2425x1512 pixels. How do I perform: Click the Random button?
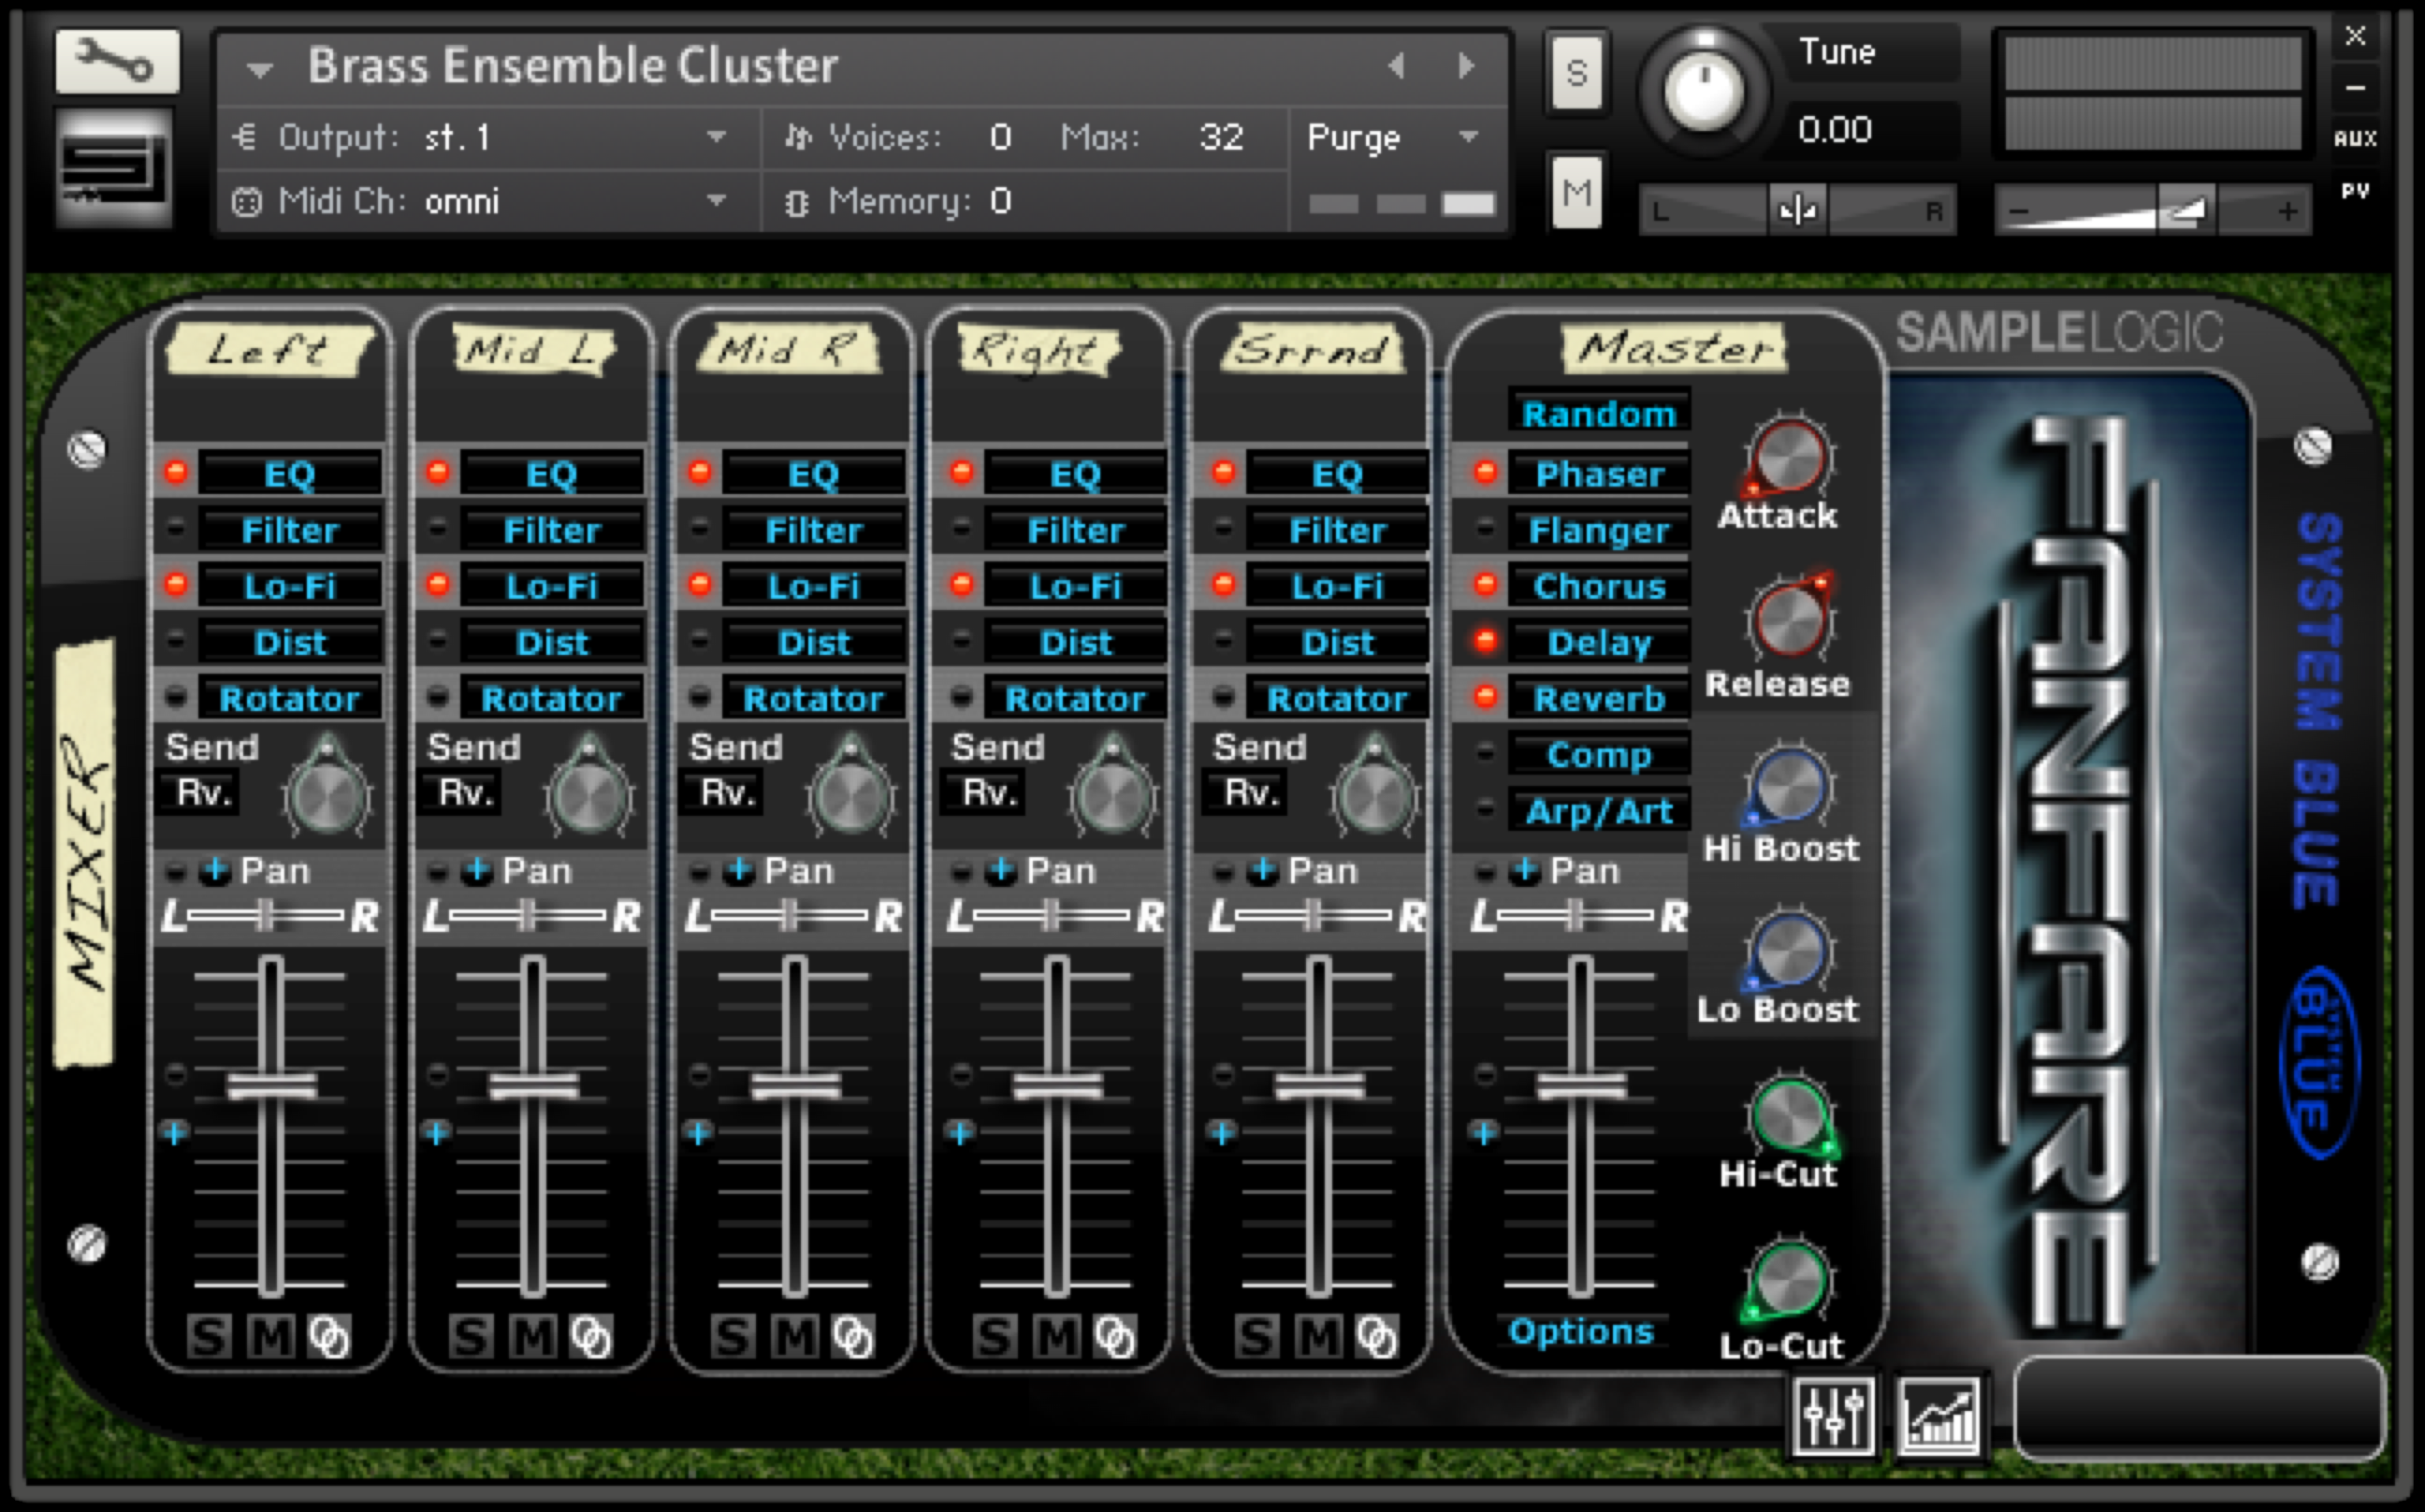1600,413
